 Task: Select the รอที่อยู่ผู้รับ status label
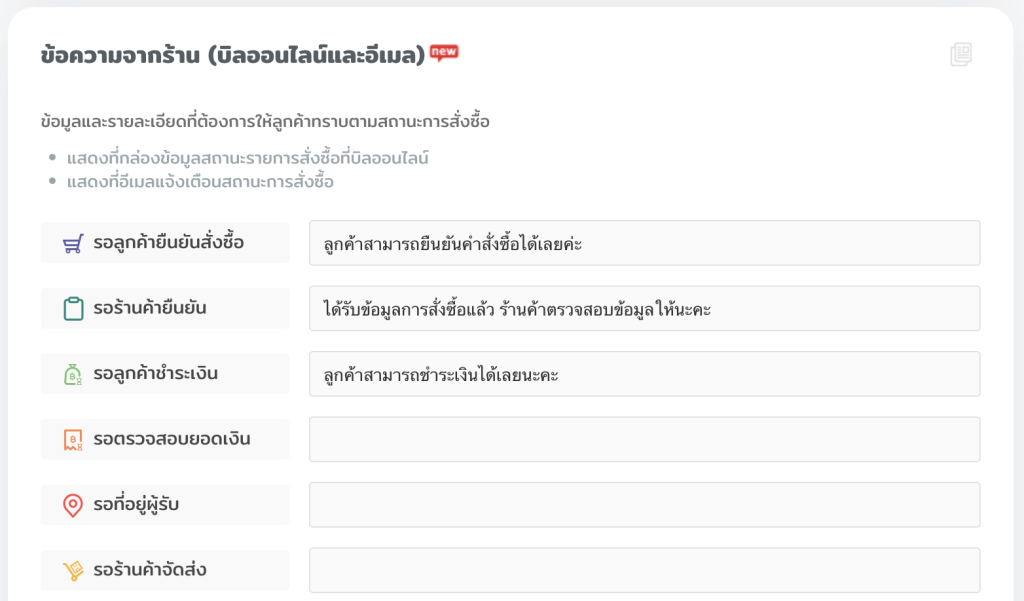(x=136, y=505)
